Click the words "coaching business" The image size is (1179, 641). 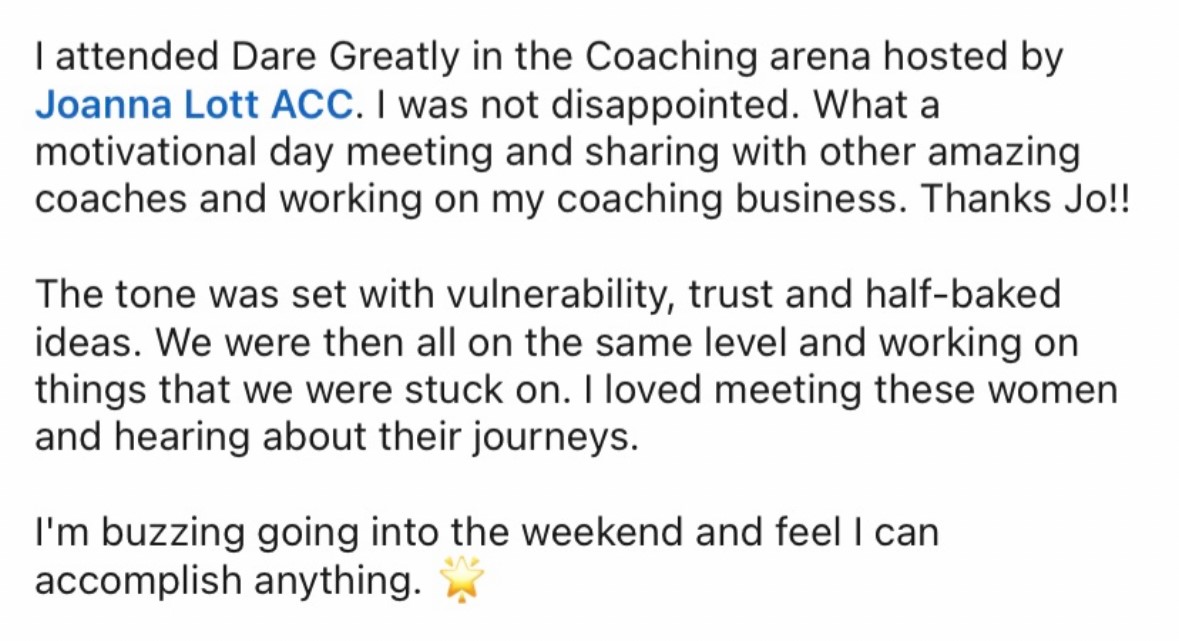[x=745, y=200]
